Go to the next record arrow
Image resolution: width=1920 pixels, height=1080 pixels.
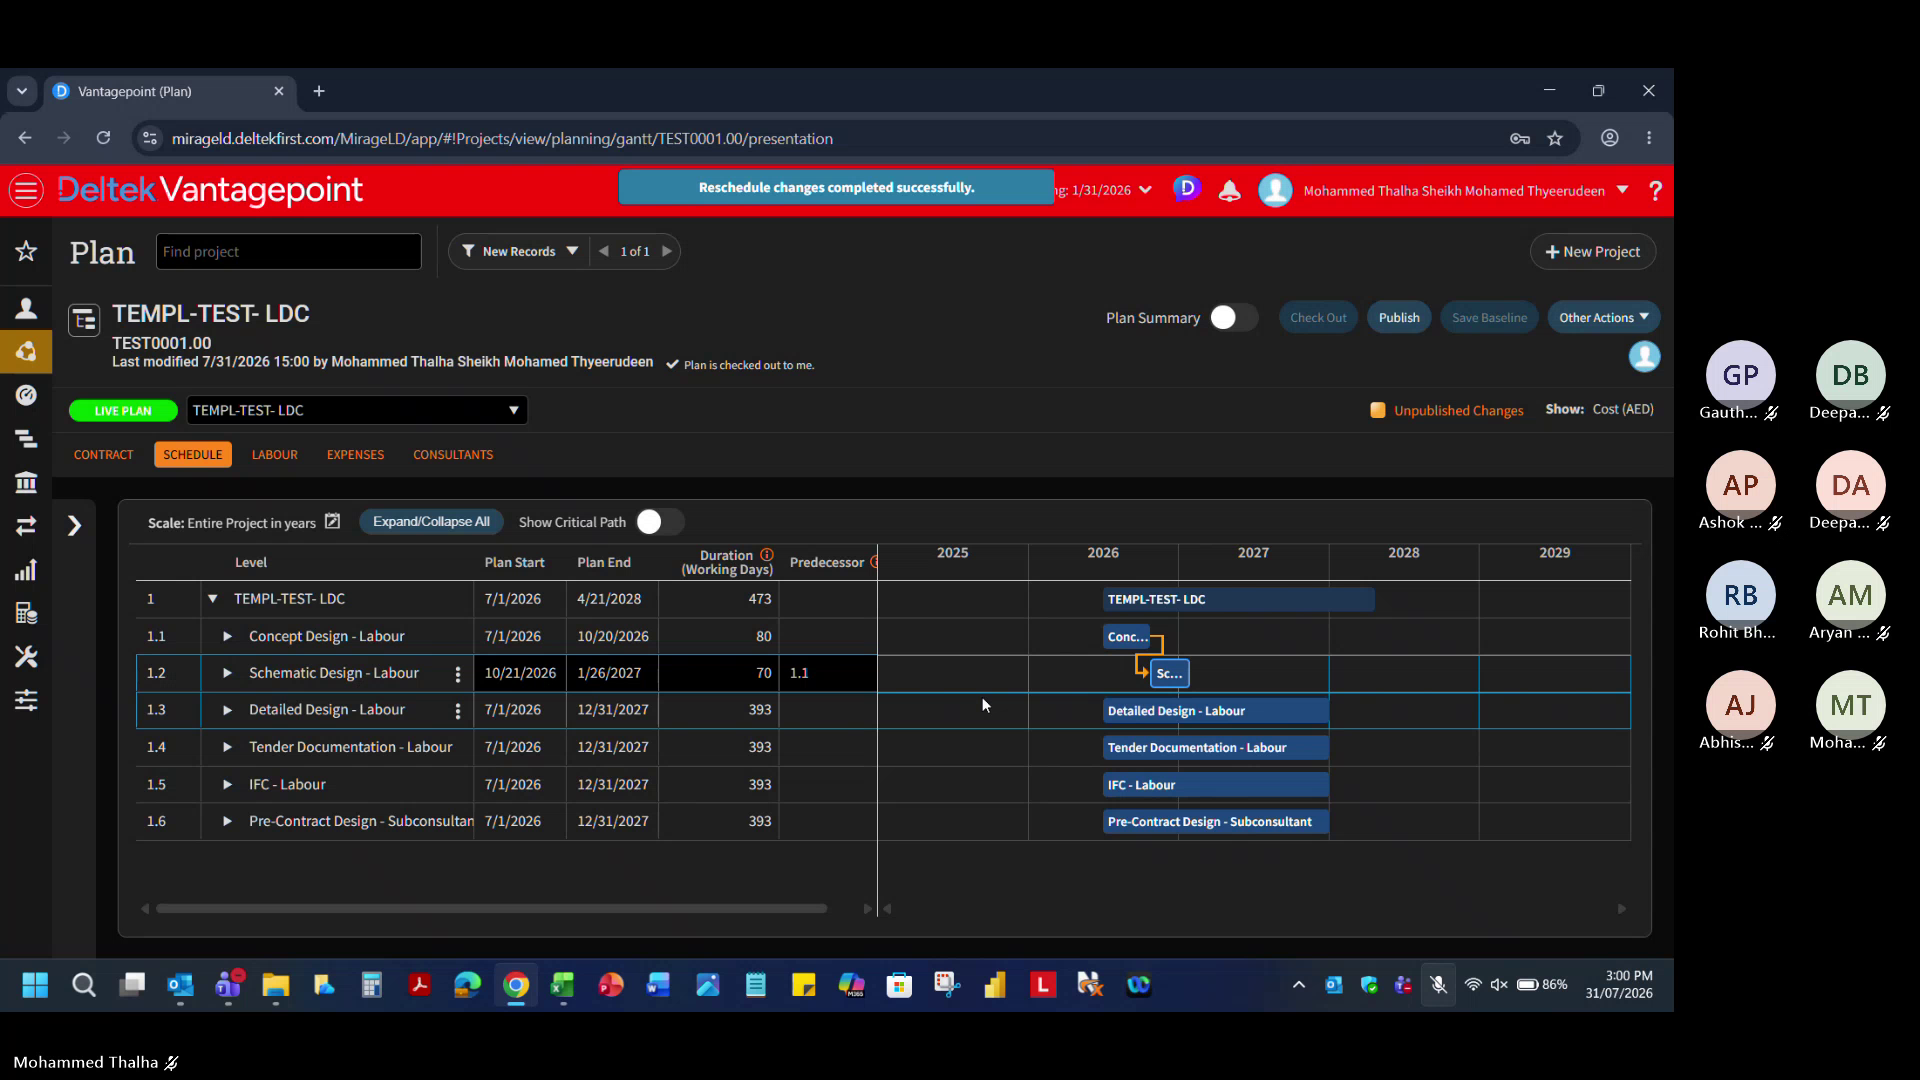tap(667, 251)
